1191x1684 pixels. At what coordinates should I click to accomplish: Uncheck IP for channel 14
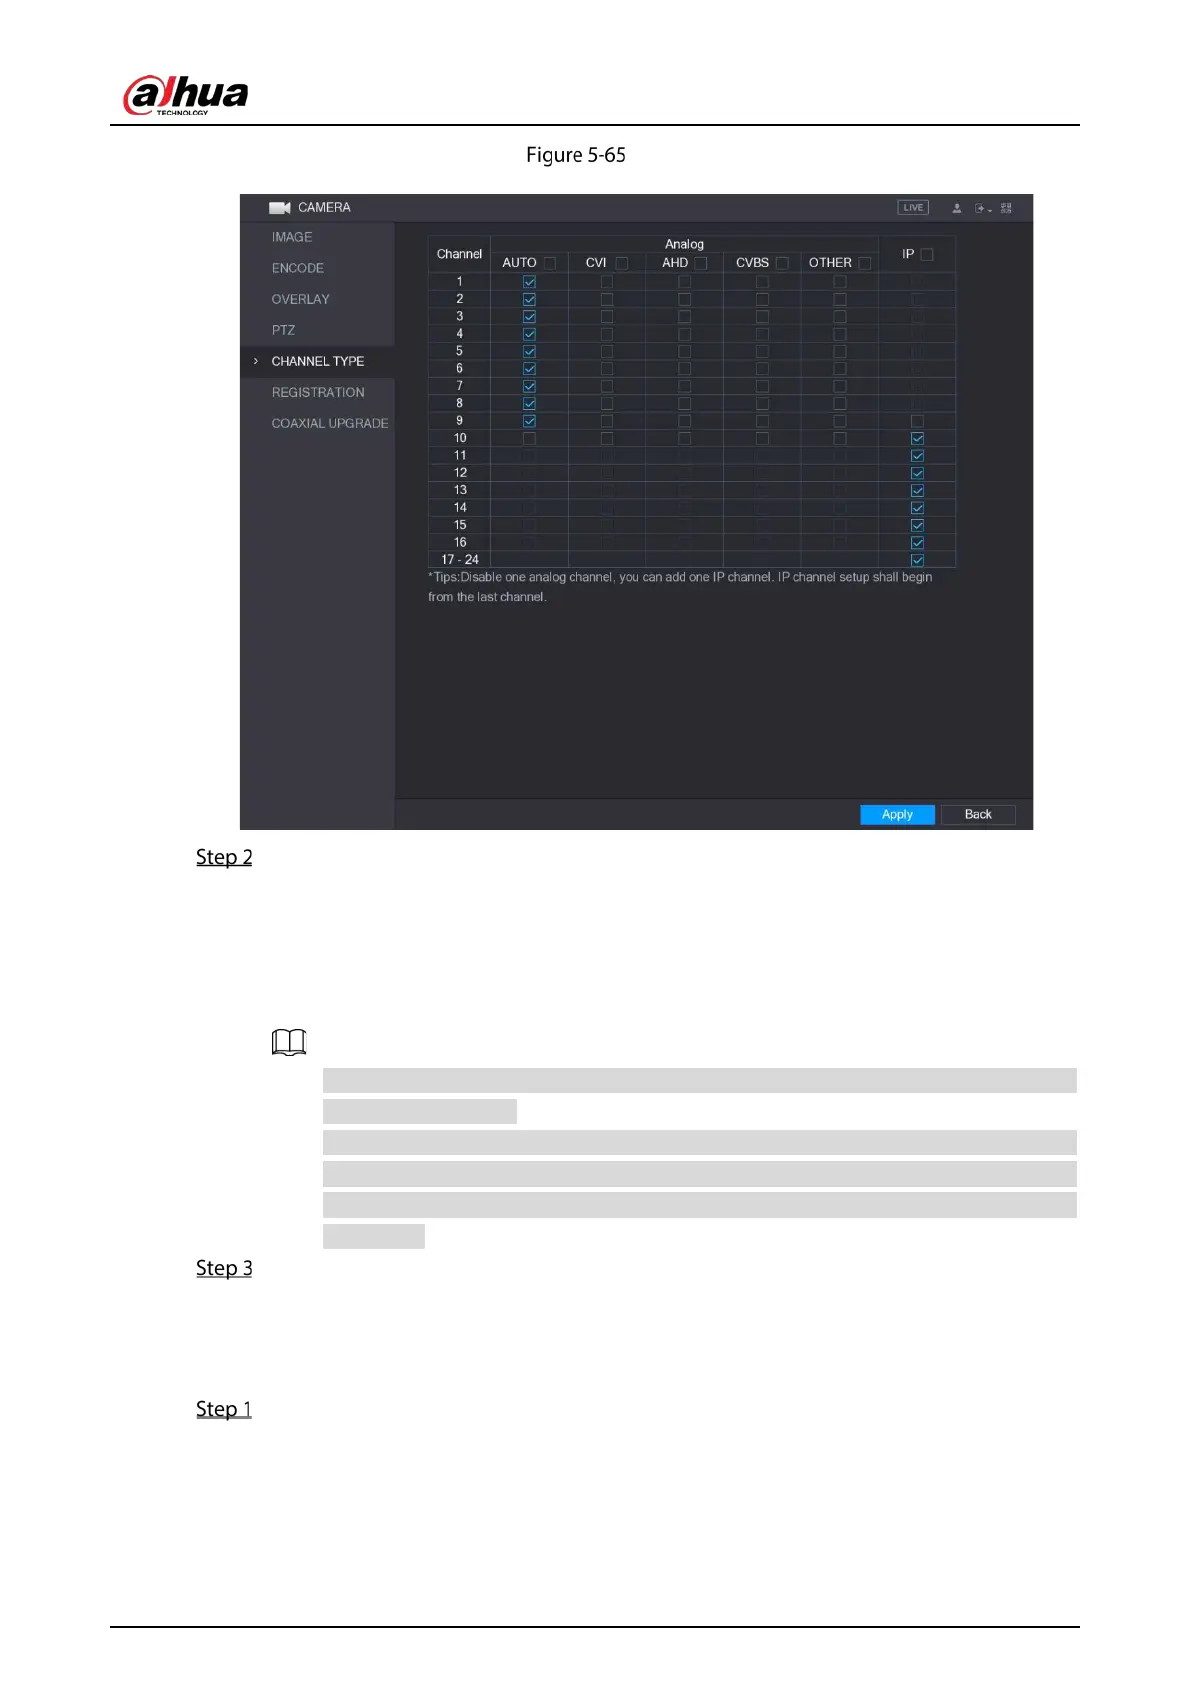(x=917, y=508)
